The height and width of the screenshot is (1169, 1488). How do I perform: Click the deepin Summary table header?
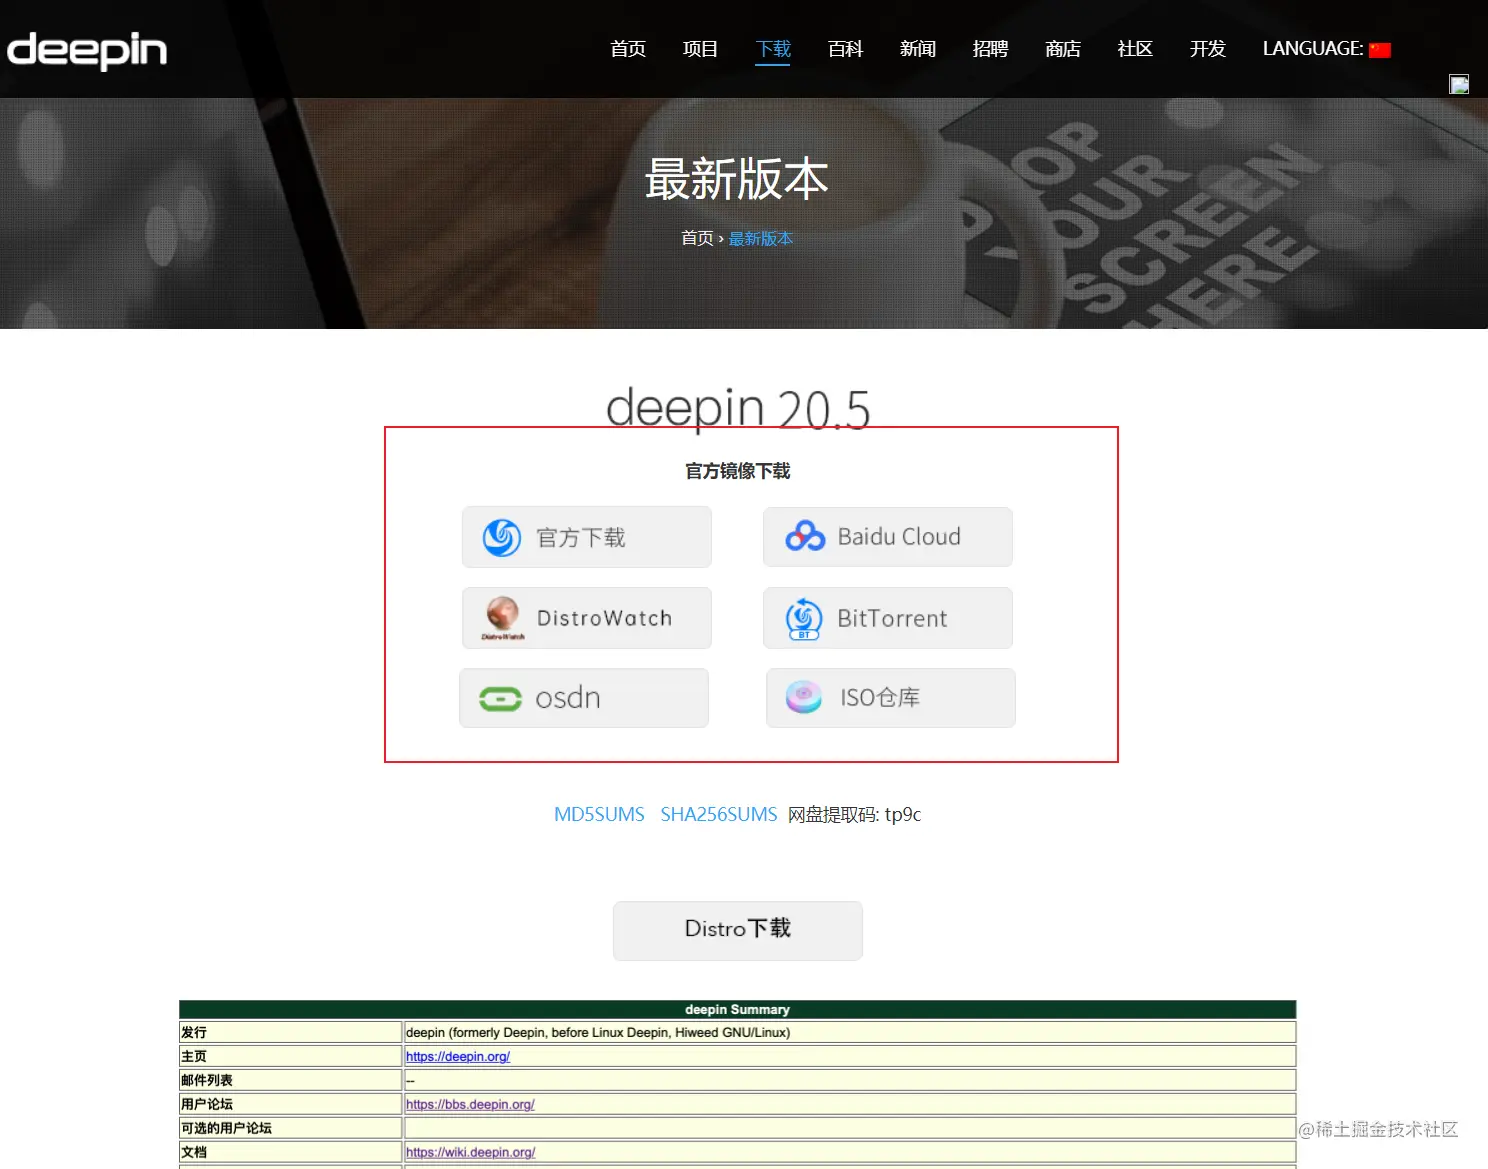tap(737, 1010)
